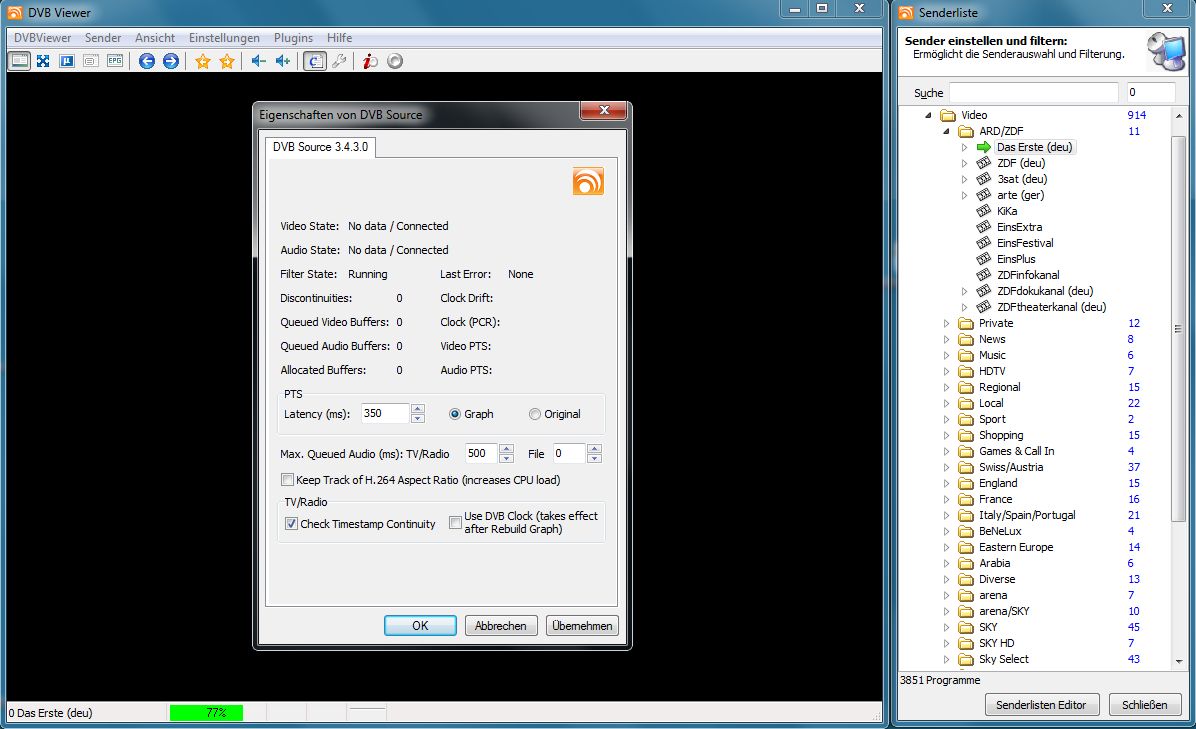Image resolution: width=1196 pixels, height=729 pixels.
Task: Open the DVBViewer menu
Action: click(x=43, y=38)
